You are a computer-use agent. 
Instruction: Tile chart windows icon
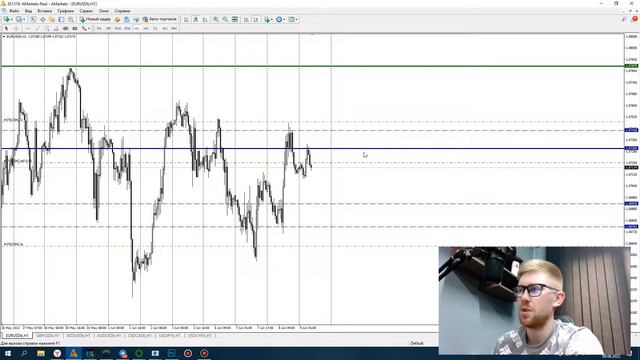[235, 19]
